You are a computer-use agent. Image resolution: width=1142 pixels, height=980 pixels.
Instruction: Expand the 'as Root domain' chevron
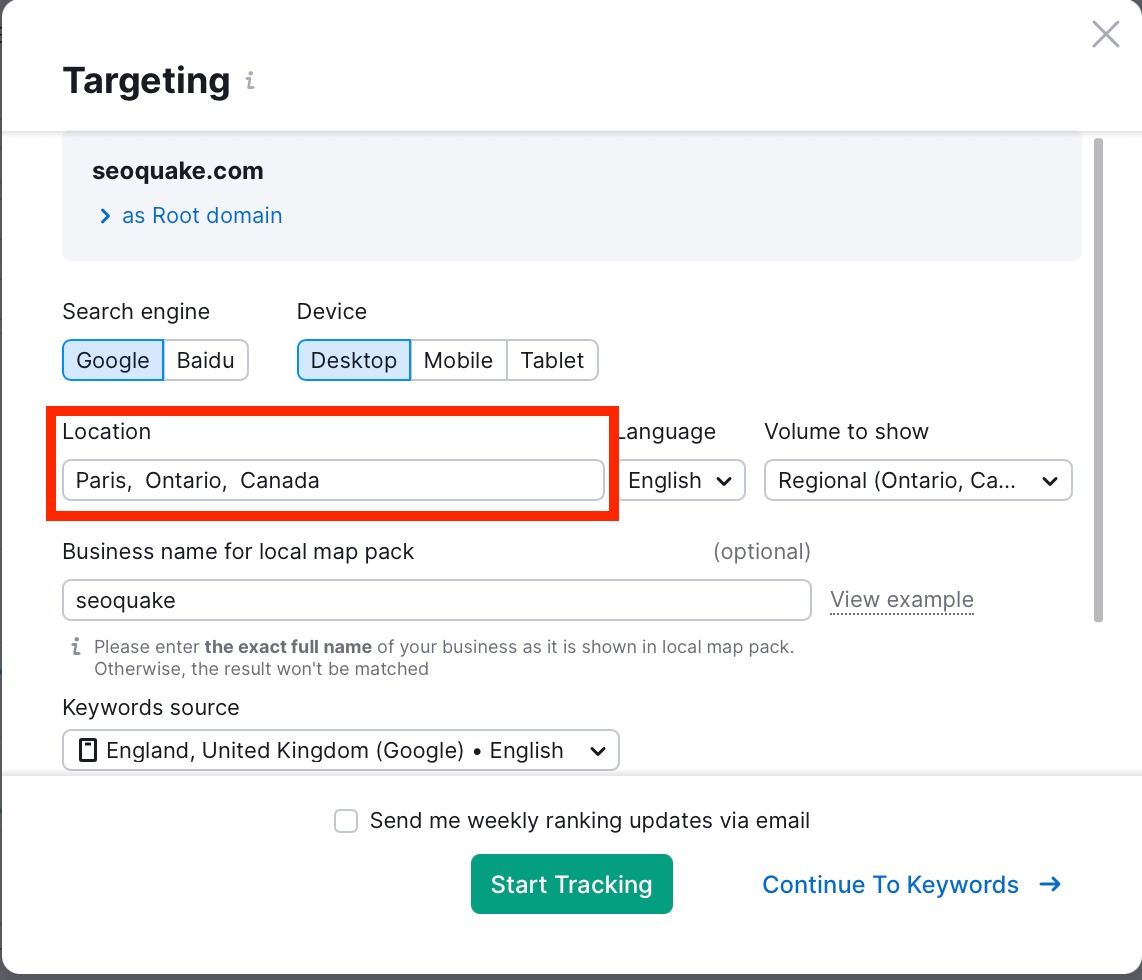tap(105, 216)
